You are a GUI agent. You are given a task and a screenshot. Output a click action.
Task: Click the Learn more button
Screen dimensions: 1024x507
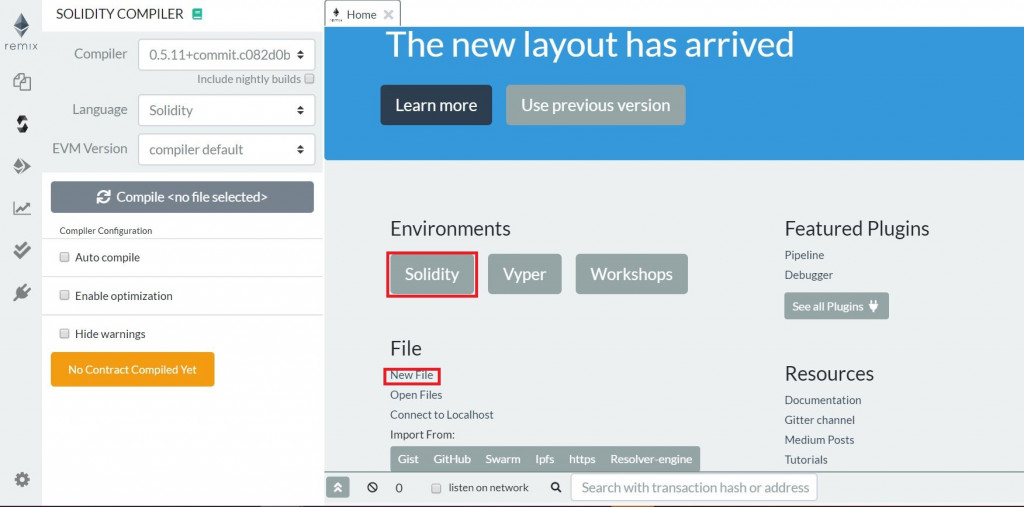pos(436,105)
